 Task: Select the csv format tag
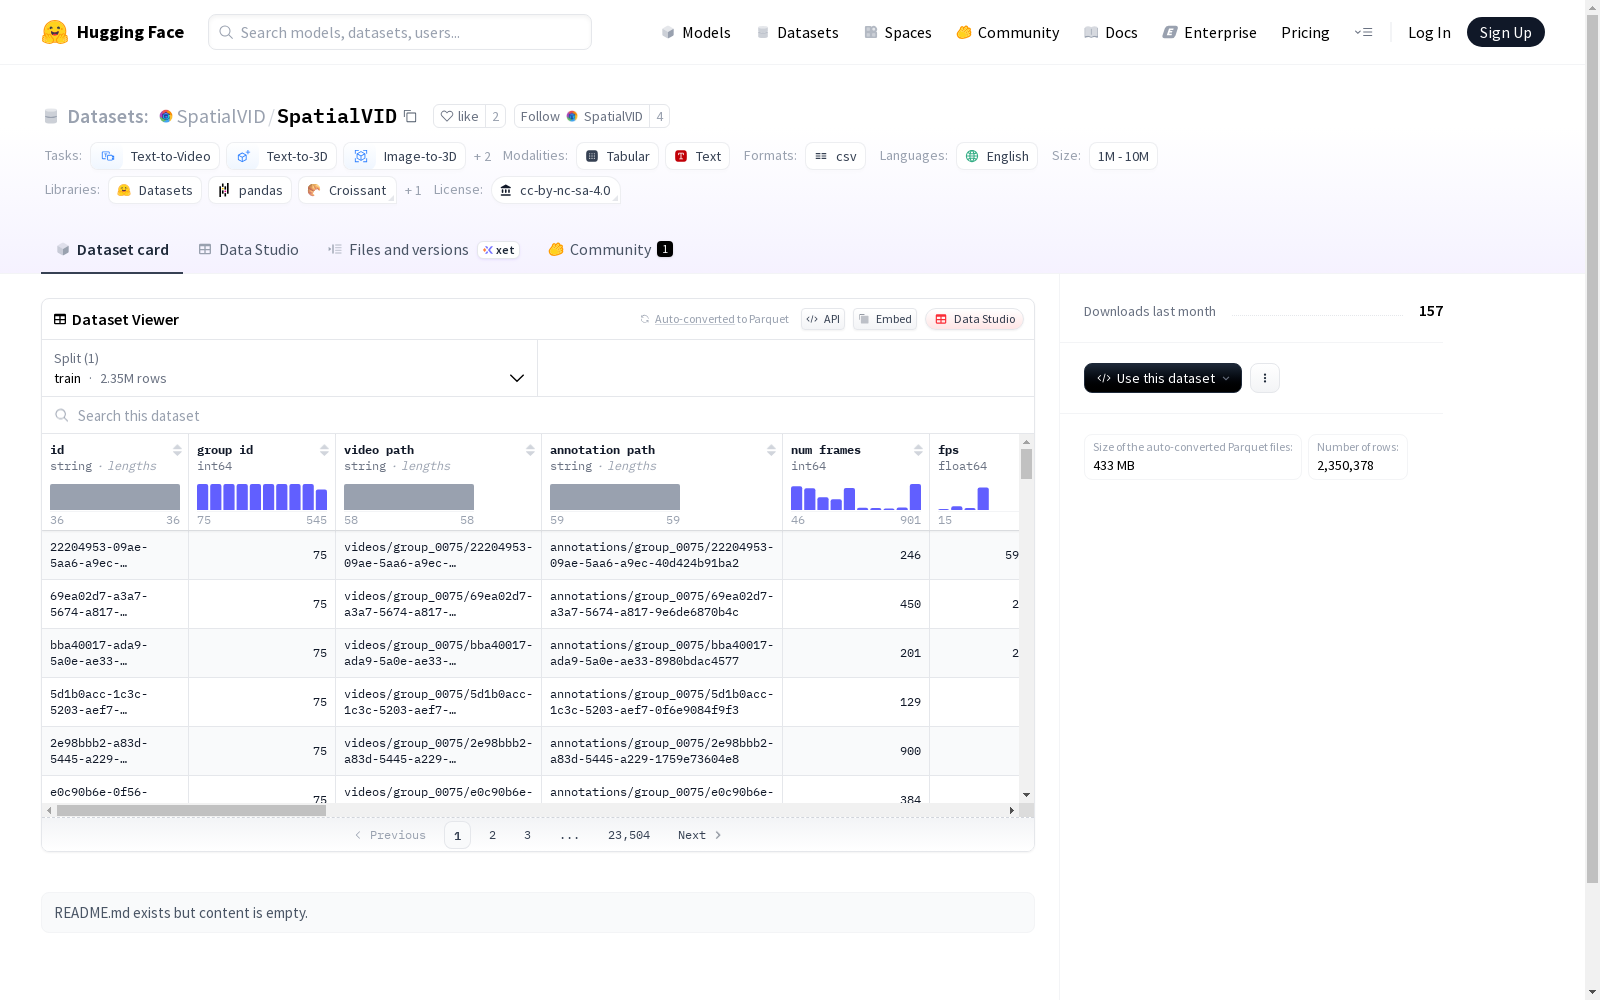click(x=835, y=156)
